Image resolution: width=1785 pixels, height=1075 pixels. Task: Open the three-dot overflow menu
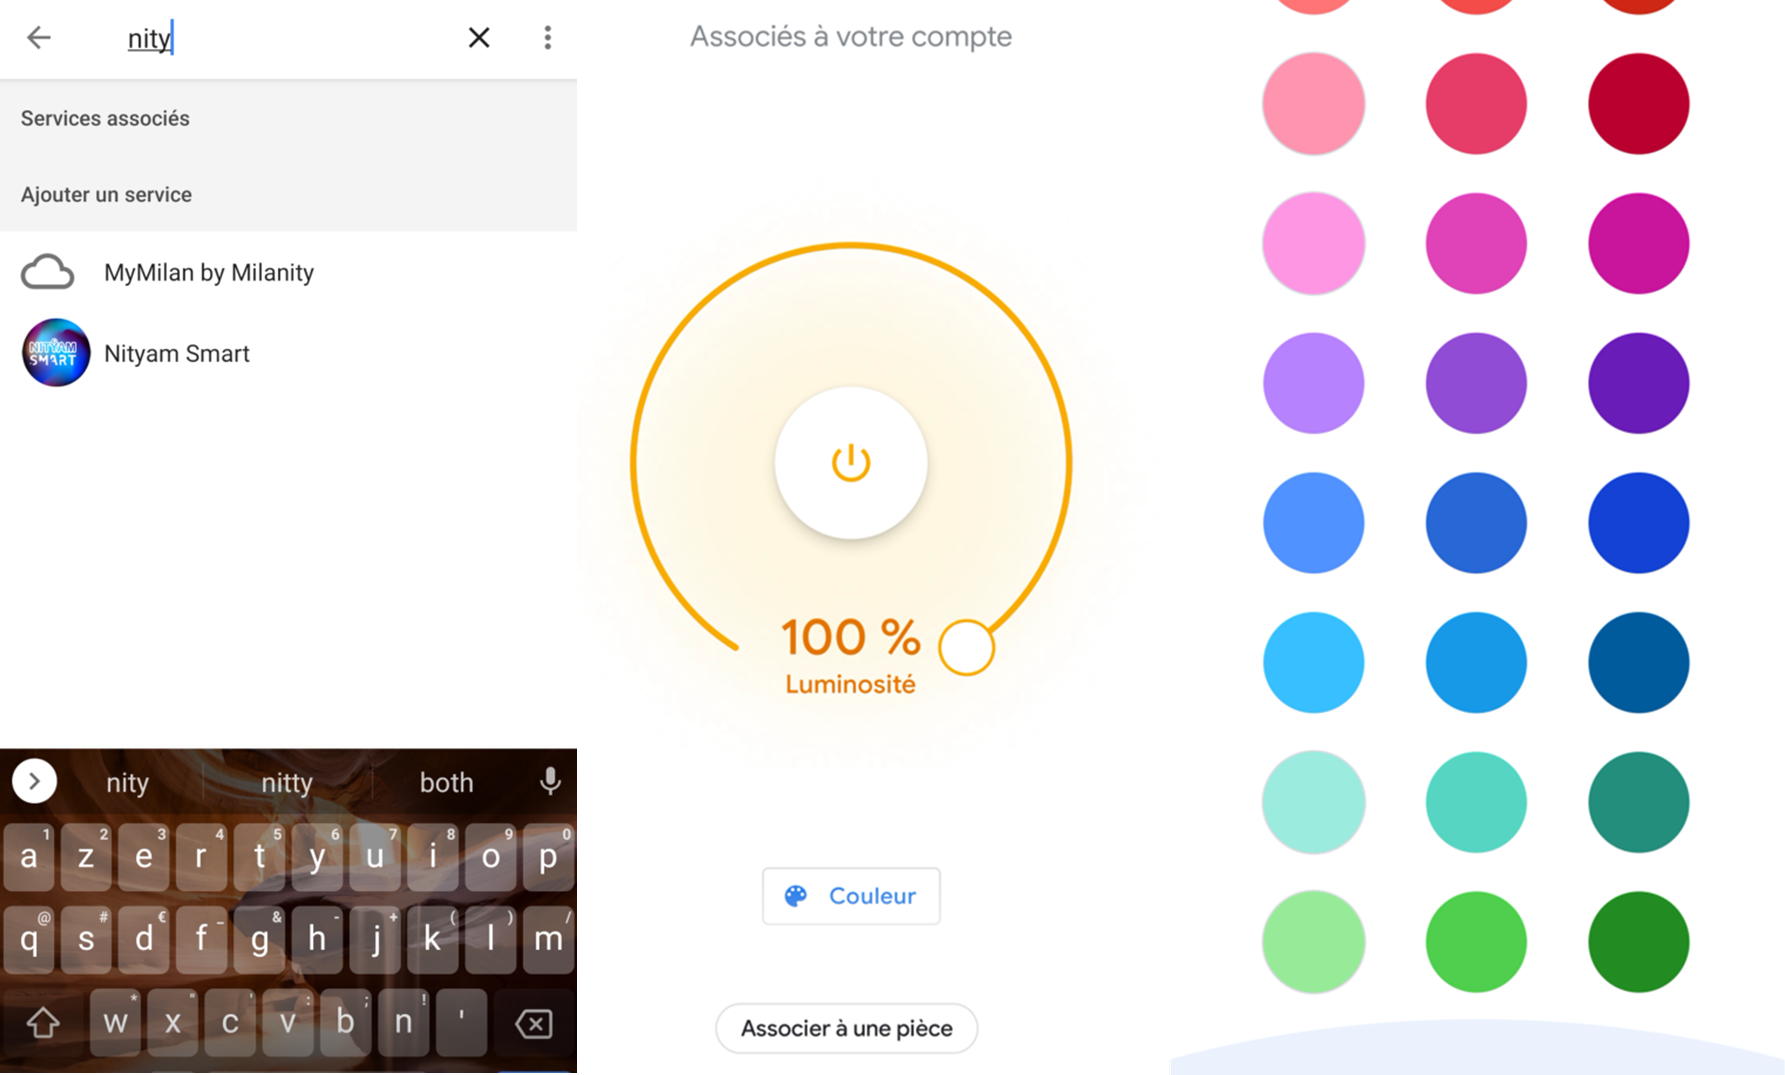(547, 38)
